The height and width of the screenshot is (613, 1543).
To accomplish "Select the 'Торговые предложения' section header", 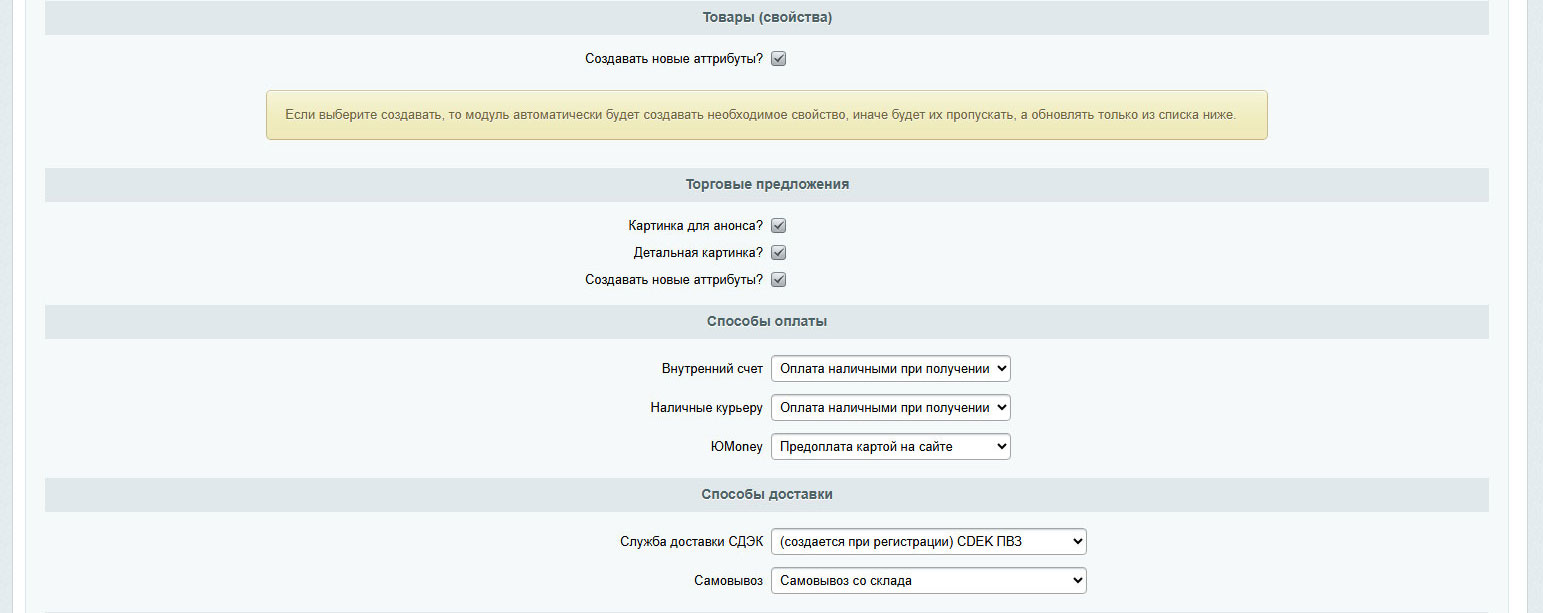I will [x=767, y=185].
